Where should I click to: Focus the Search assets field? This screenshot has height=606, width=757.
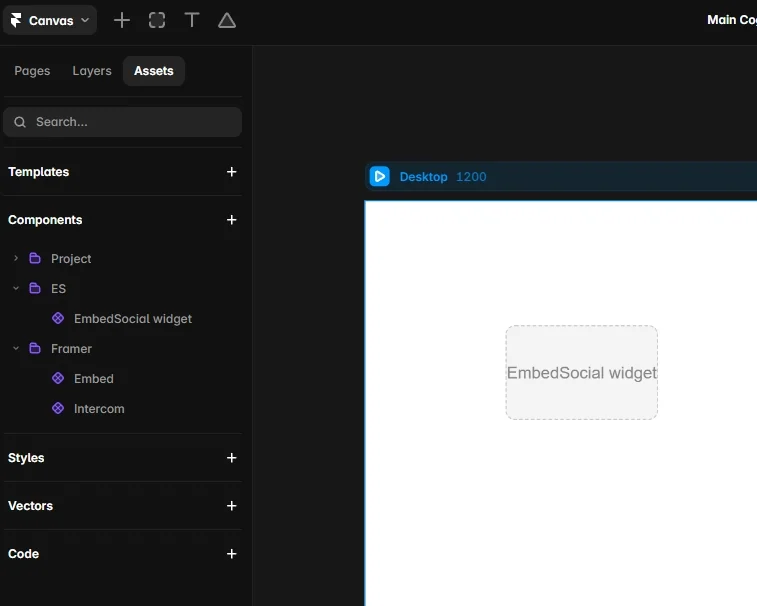pos(123,122)
